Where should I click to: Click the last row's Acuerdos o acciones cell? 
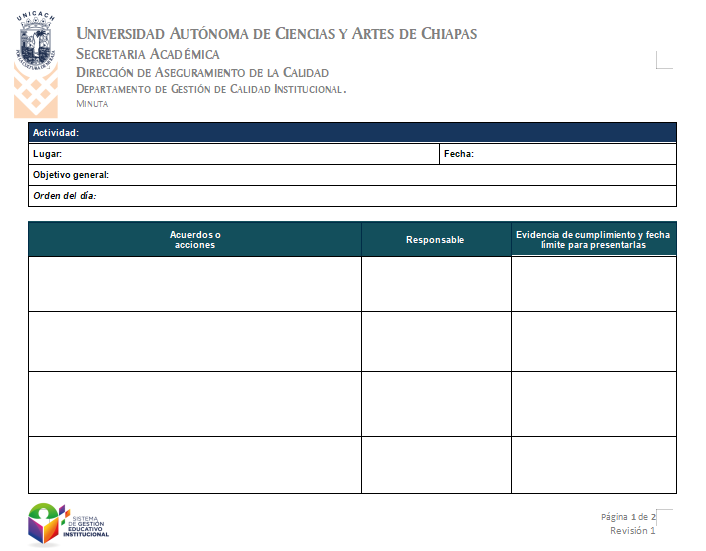[x=195, y=465]
